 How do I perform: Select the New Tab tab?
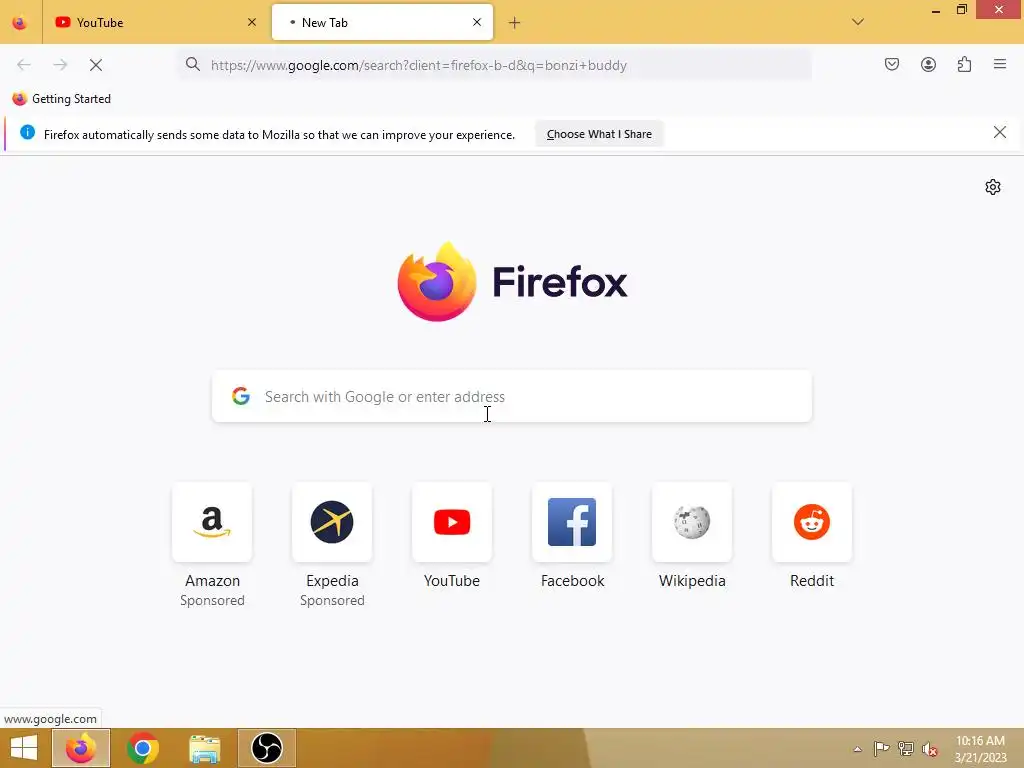point(382,22)
